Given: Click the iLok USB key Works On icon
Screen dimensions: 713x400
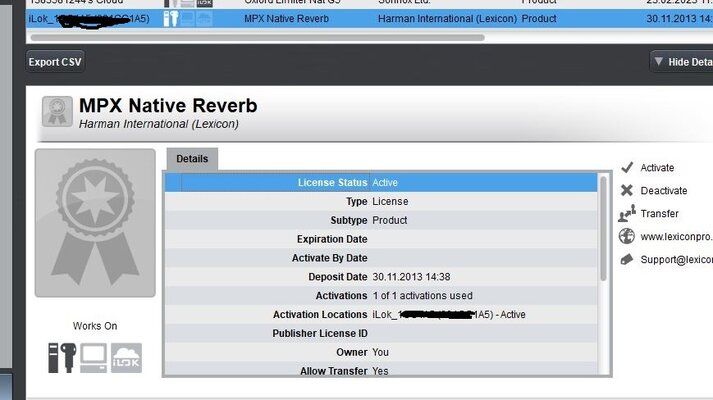Looking at the screenshot, I should [x=62, y=358].
